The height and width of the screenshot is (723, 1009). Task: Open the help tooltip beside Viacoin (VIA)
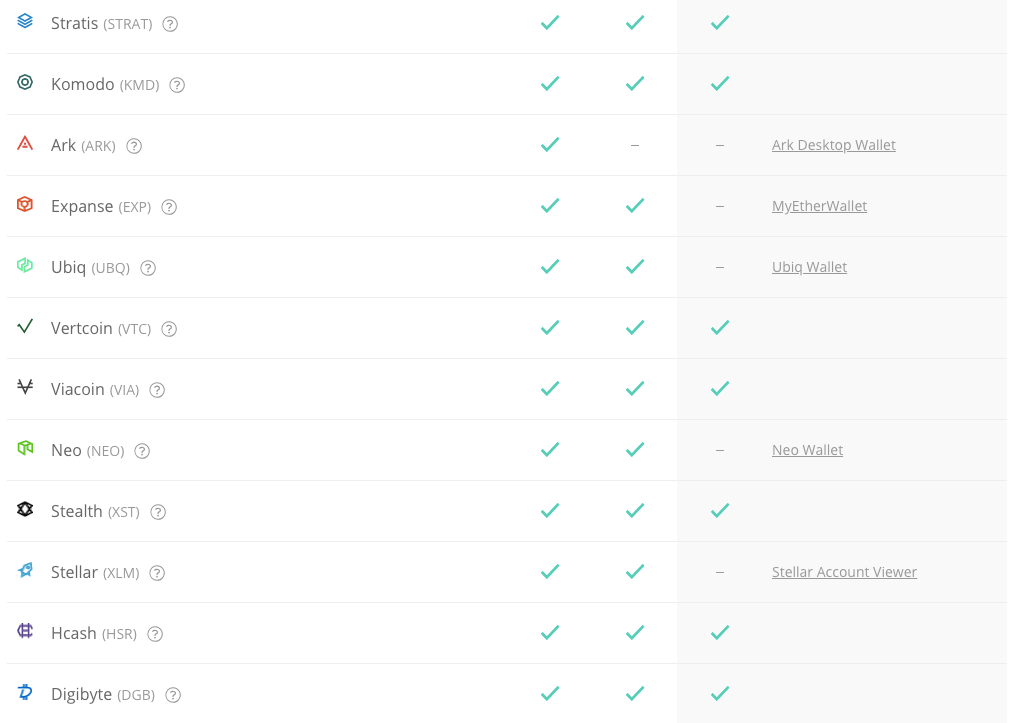(x=157, y=390)
